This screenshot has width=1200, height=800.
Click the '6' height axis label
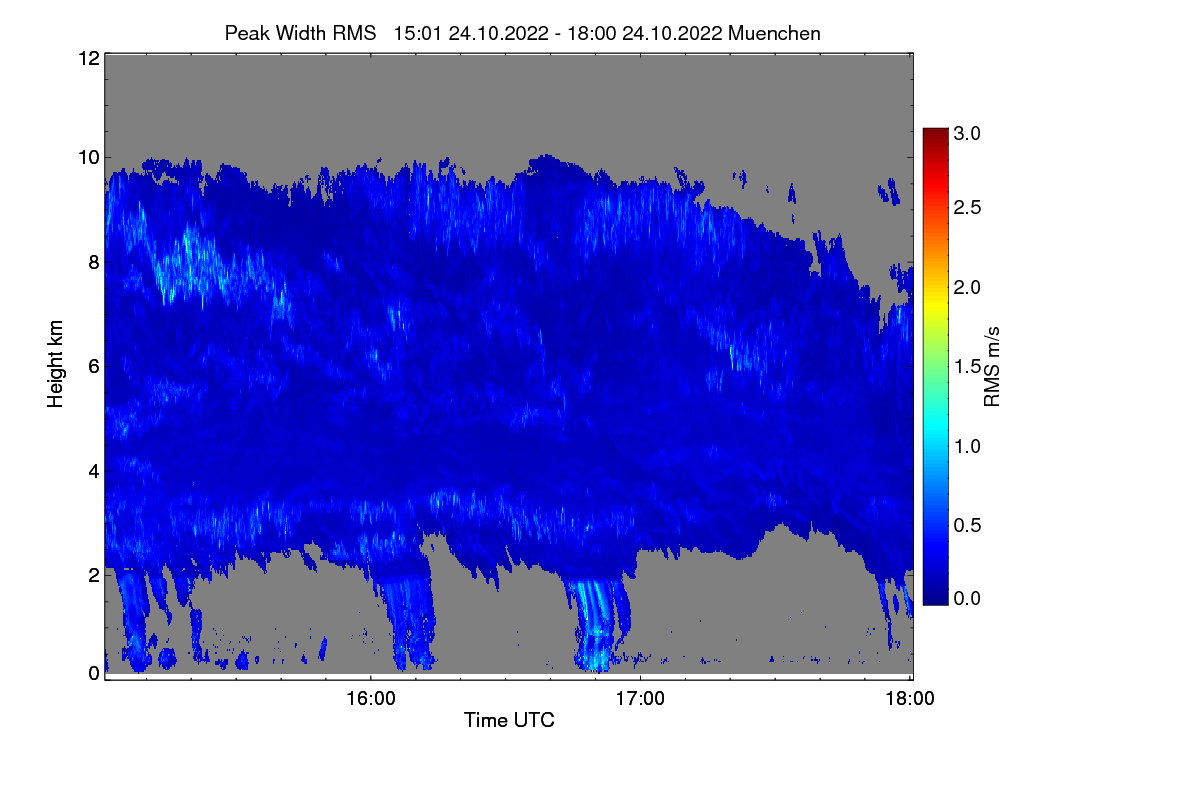point(93,367)
